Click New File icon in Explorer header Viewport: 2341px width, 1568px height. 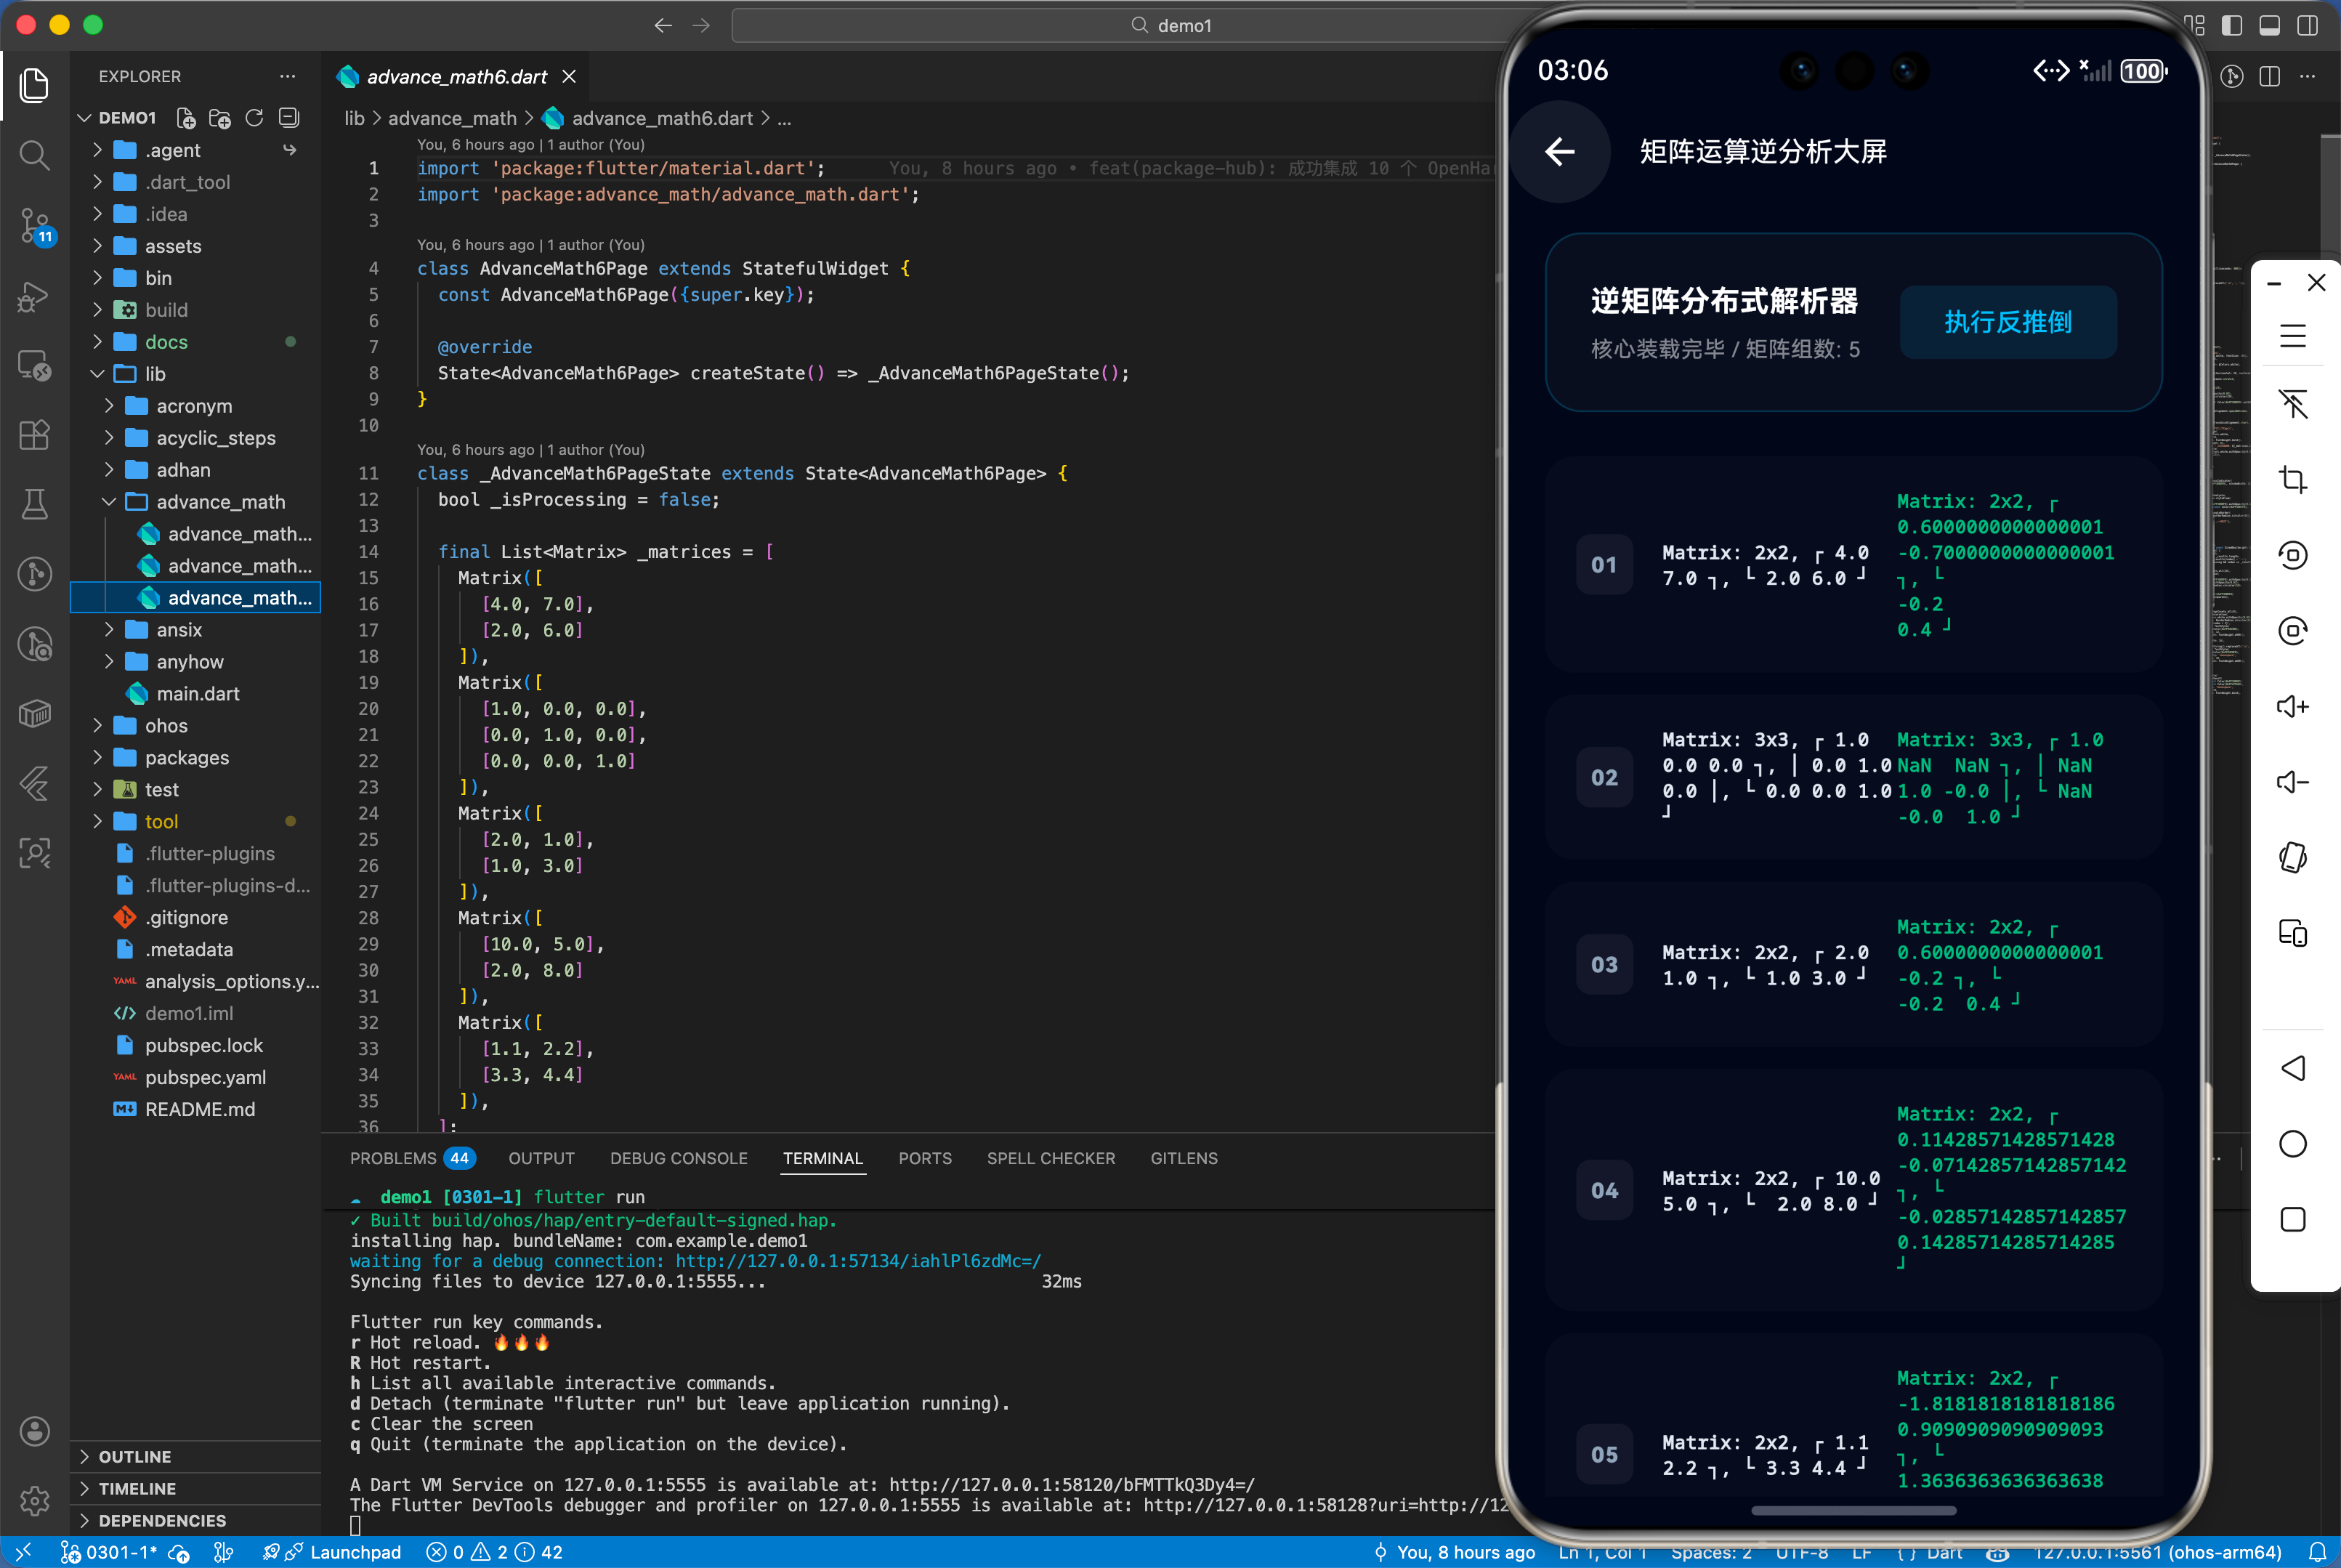coord(186,118)
